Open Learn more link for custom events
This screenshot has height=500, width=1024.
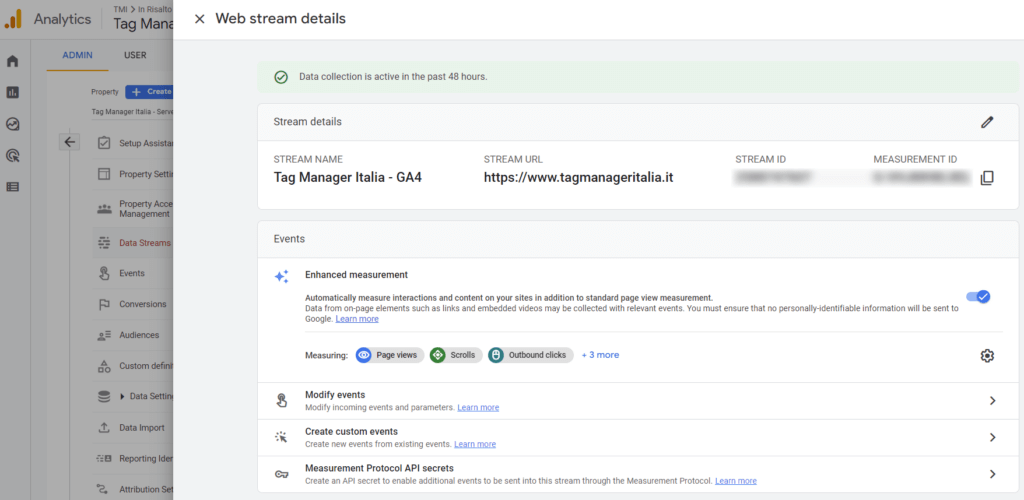[x=475, y=444]
